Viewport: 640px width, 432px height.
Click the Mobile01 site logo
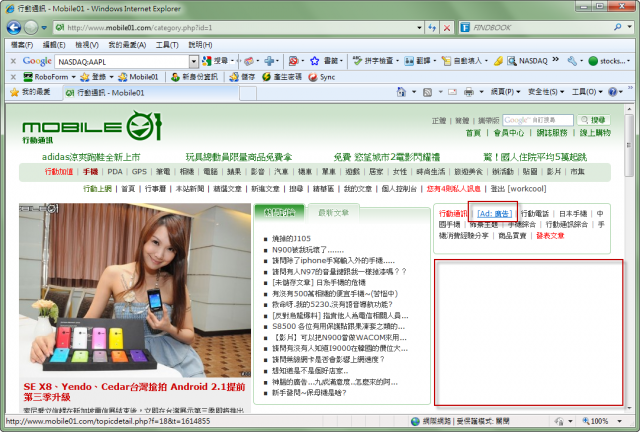pyautogui.click(x=92, y=127)
